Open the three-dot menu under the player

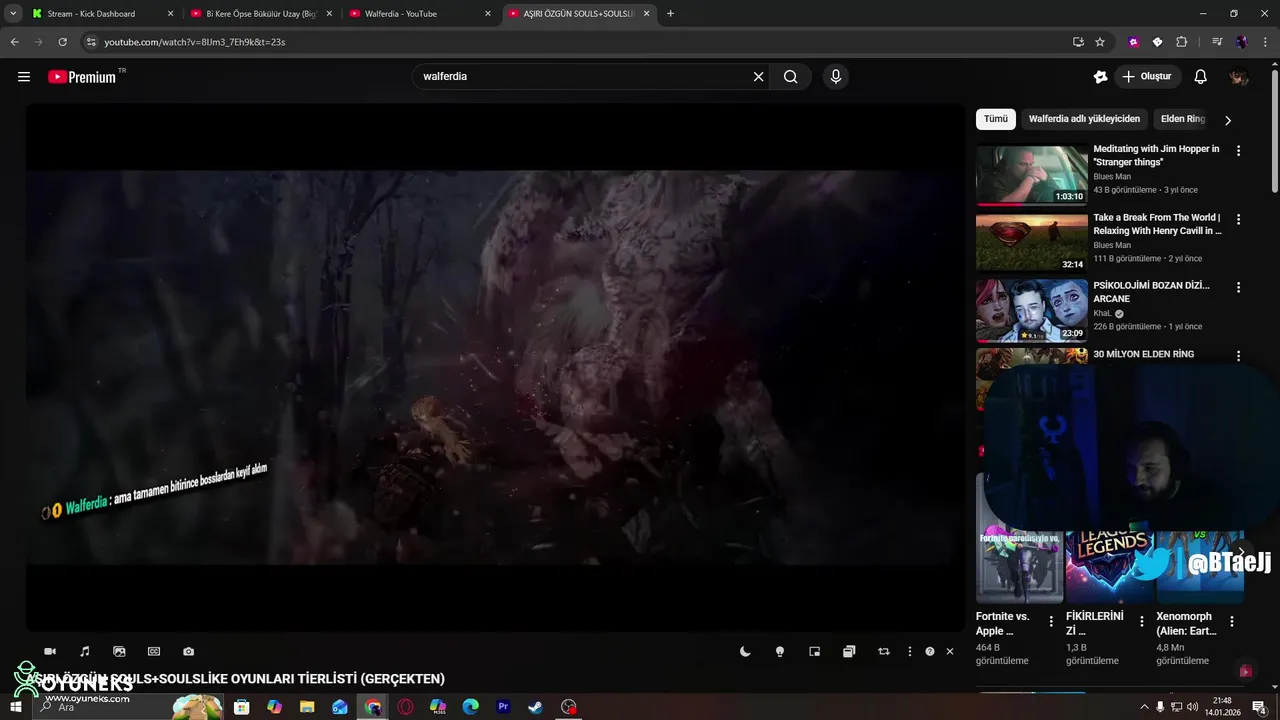(x=909, y=651)
